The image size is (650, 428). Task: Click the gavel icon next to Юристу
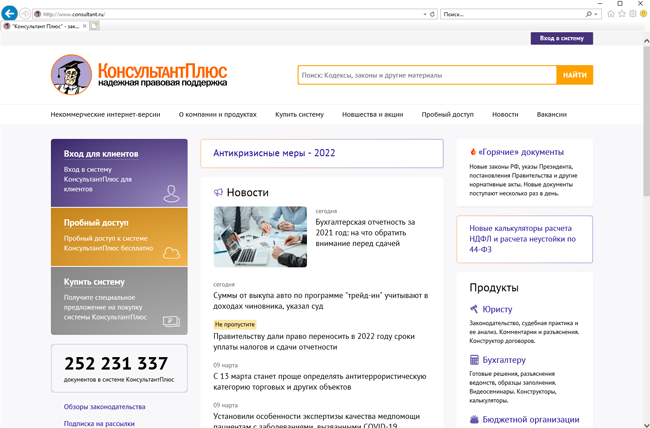(x=474, y=310)
